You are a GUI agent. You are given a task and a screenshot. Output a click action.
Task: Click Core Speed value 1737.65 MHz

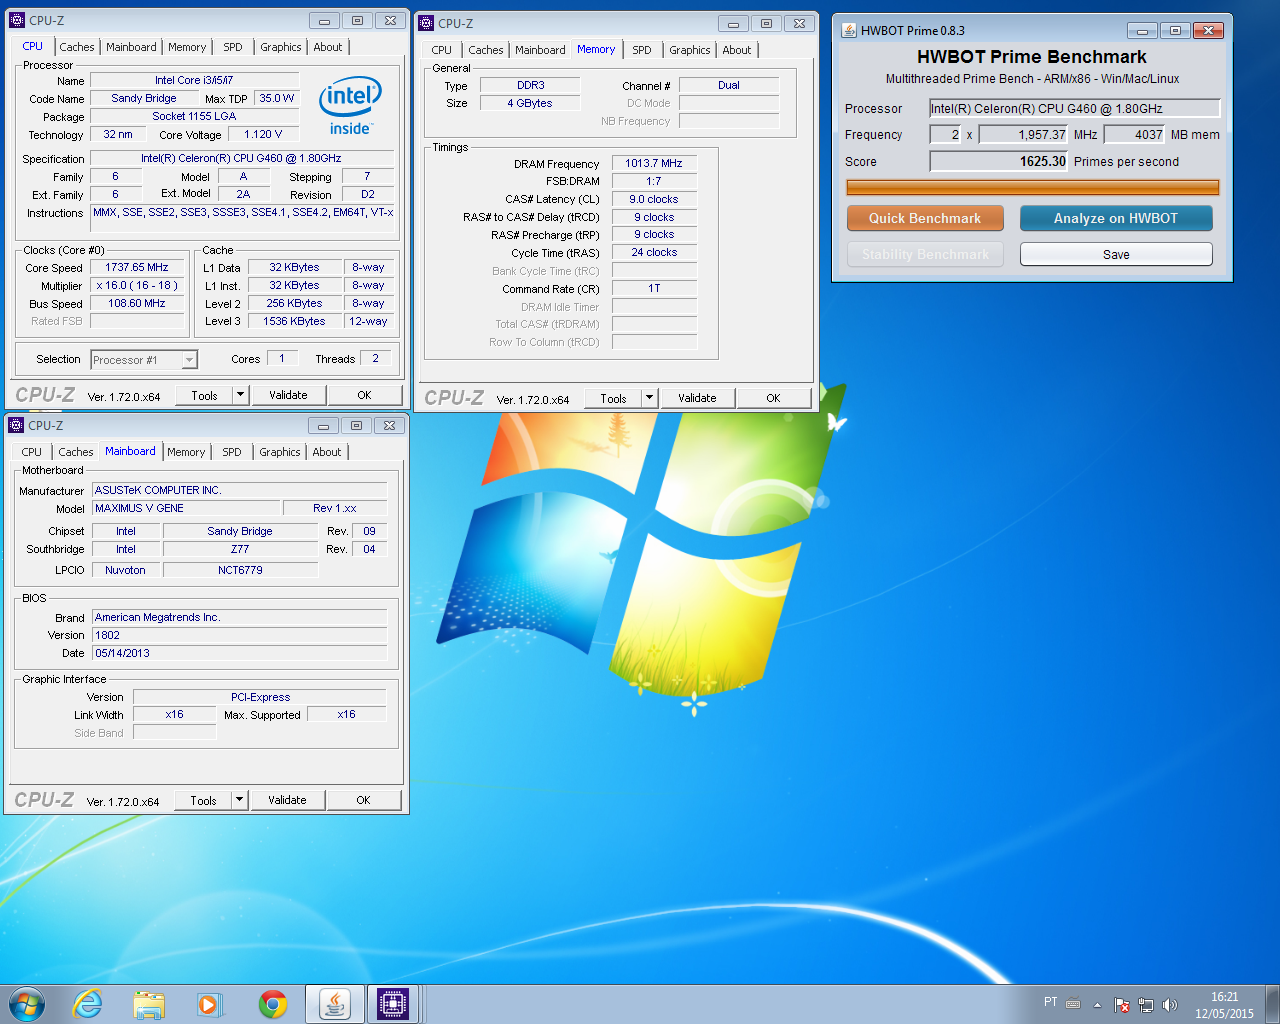click(x=137, y=268)
